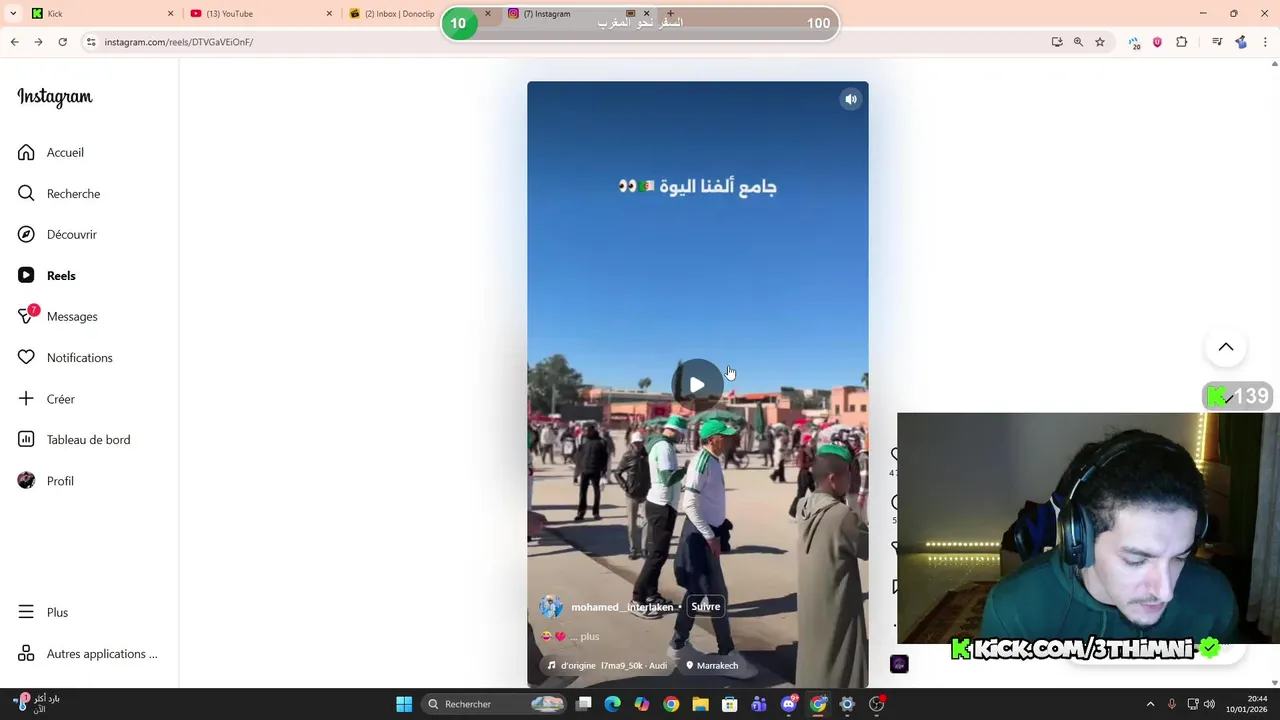Screen dimensions: 1280x720
Task: Open the Recherche search panel
Action: pos(58,193)
